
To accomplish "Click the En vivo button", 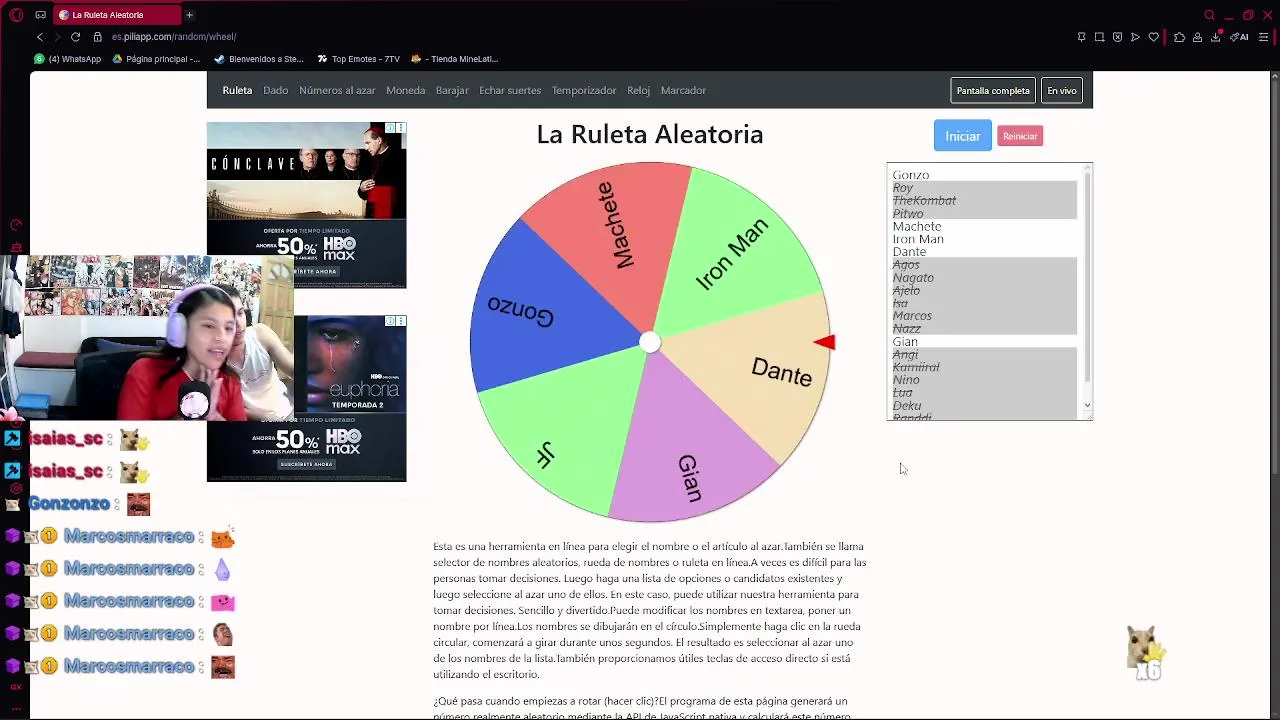I will point(1062,91).
